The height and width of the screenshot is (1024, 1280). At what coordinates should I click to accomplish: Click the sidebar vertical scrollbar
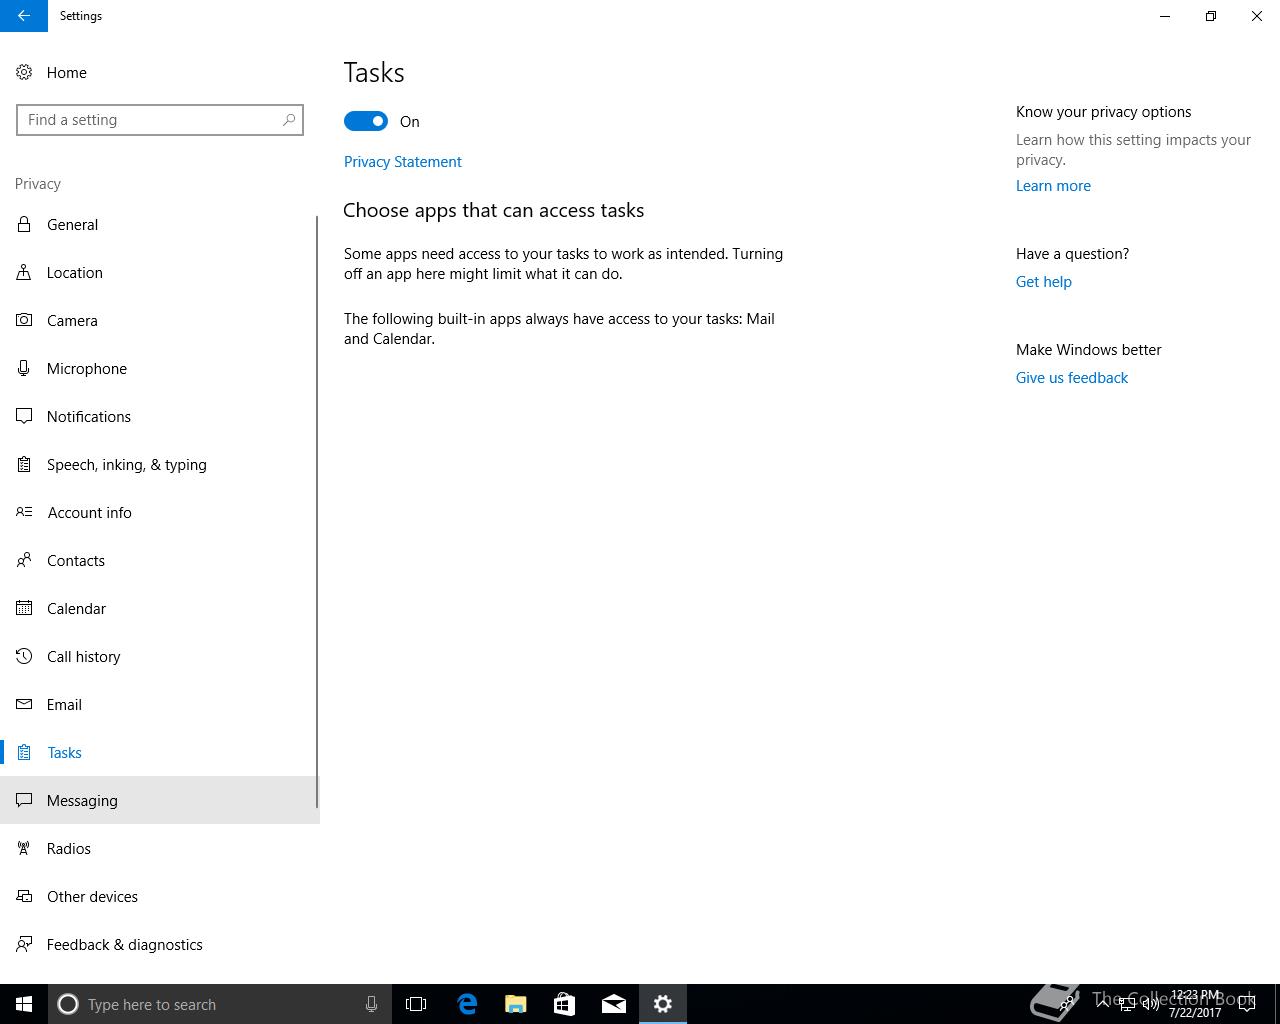pos(317,512)
